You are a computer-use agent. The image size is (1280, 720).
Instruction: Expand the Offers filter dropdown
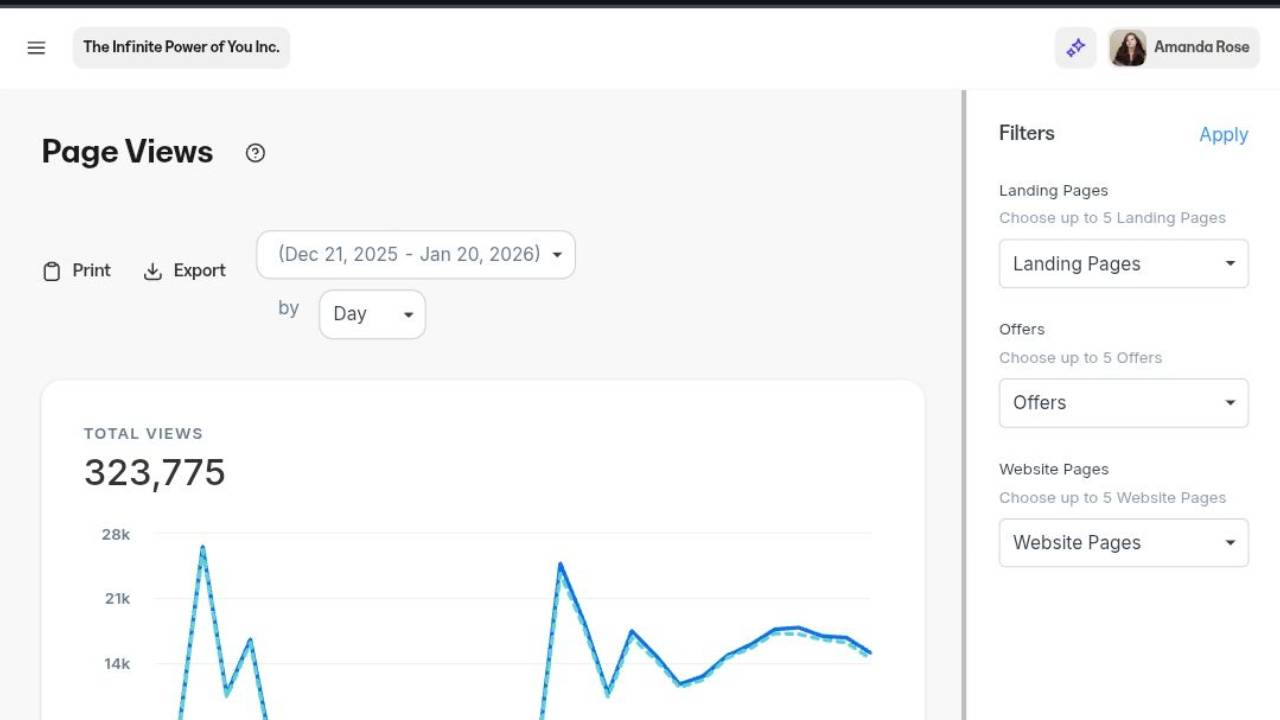pos(1123,403)
